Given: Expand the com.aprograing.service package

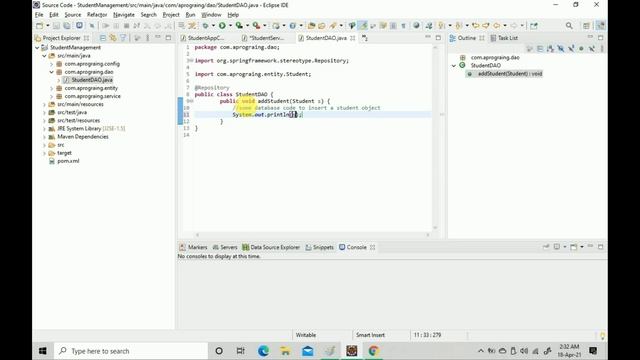Looking at the screenshot, I should click(x=51, y=96).
